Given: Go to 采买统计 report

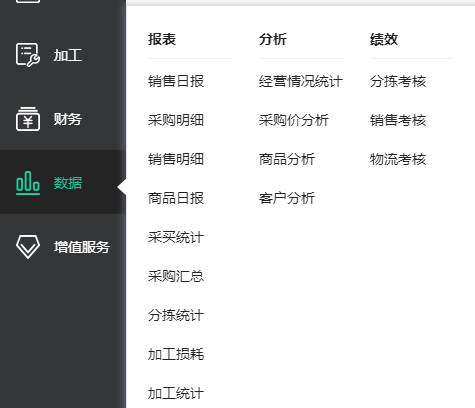Looking at the screenshot, I should pos(176,237).
